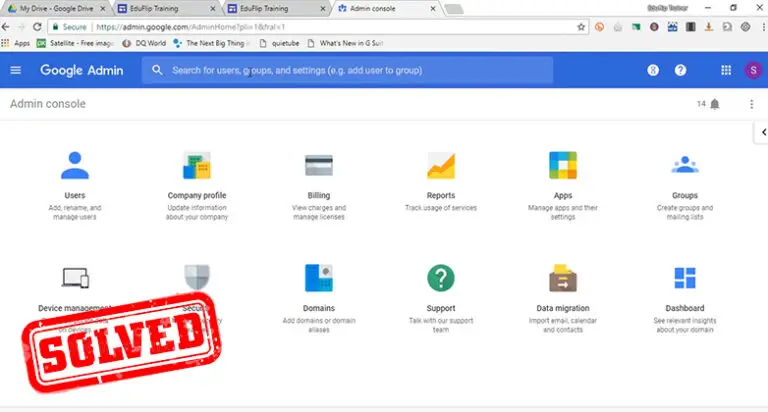The width and height of the screenshot is (768, 412).
Task: Click the search magnifier icon
Action: (x=157, y=70)
